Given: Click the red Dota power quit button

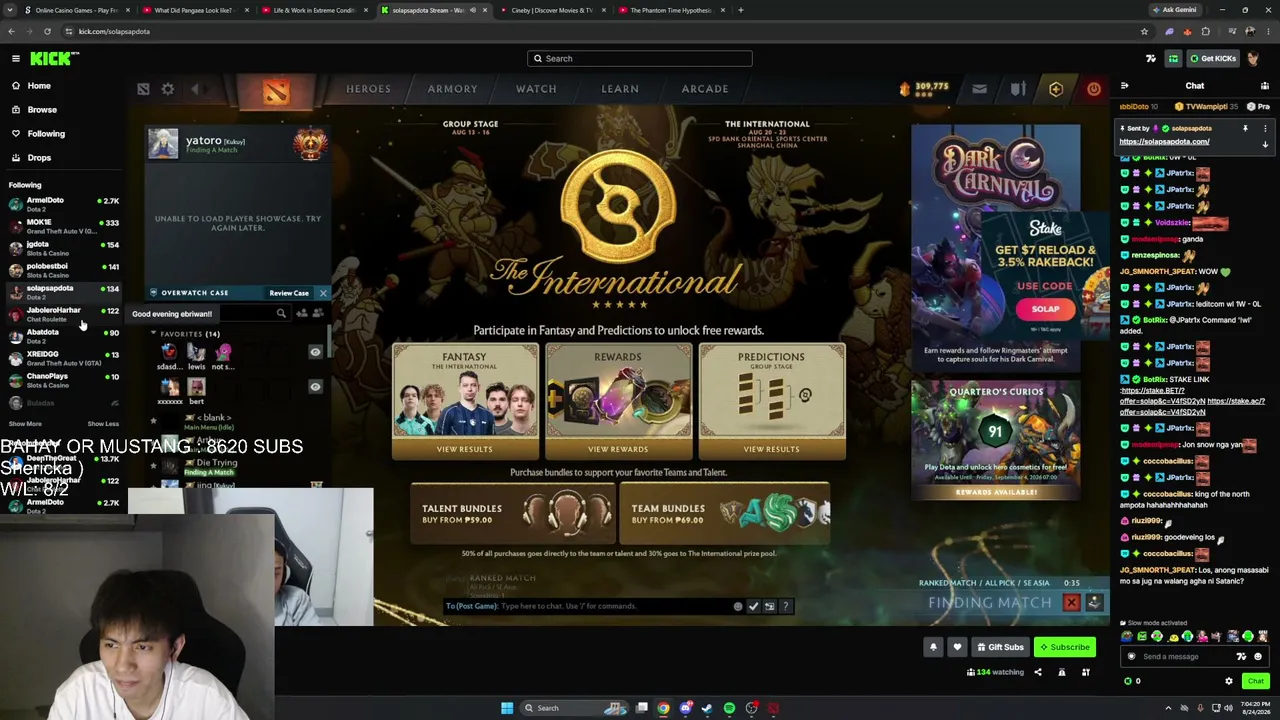Looking at the screenshot, I should click(1094, 89).
